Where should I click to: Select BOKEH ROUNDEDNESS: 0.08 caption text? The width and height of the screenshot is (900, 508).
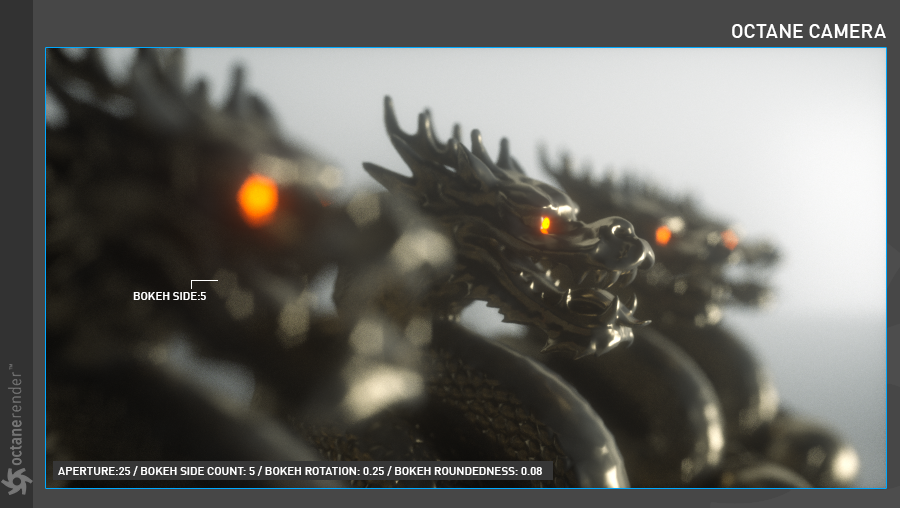click(467, 470)
